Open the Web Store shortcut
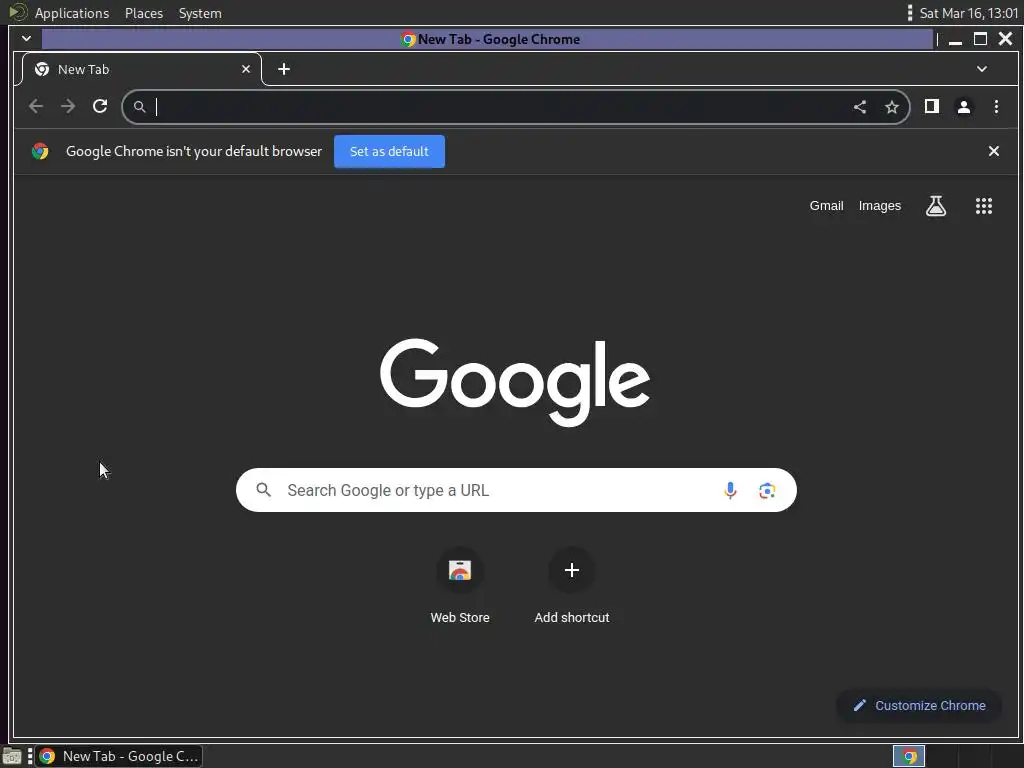Screen dimensions: 1024x768 click(460, 585)
